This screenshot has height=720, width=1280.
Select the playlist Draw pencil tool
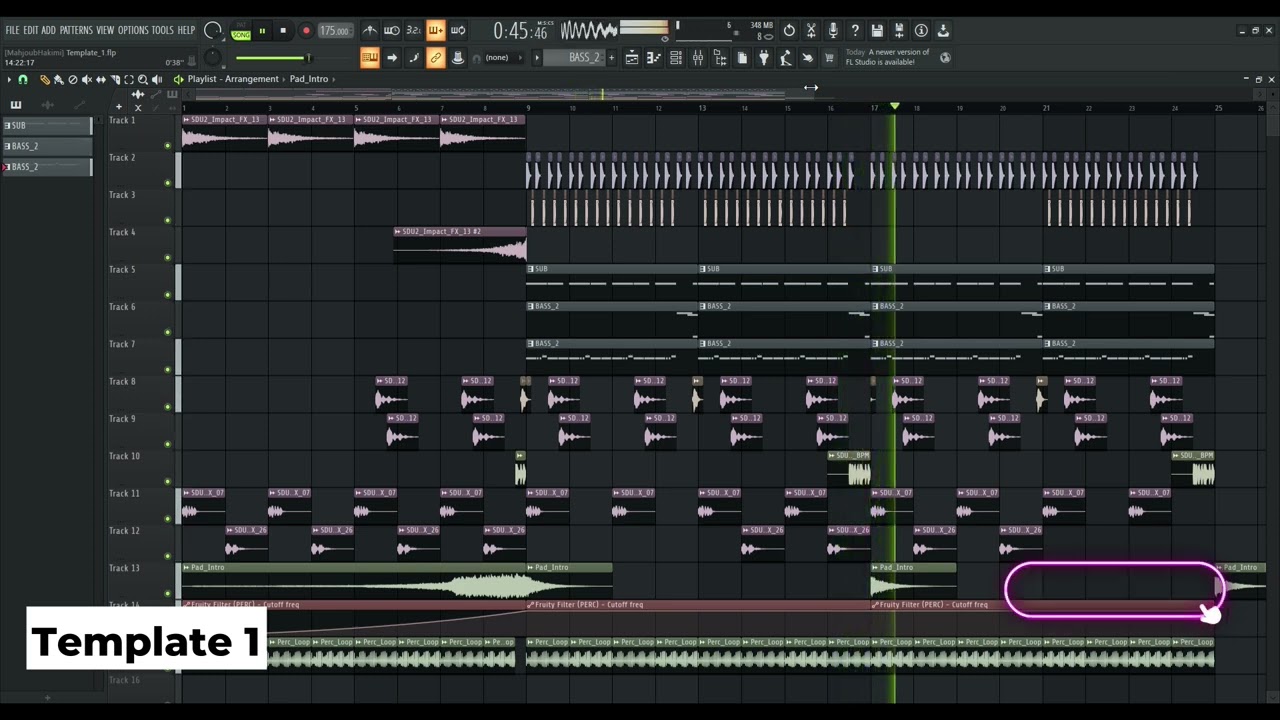coord(45,79)
